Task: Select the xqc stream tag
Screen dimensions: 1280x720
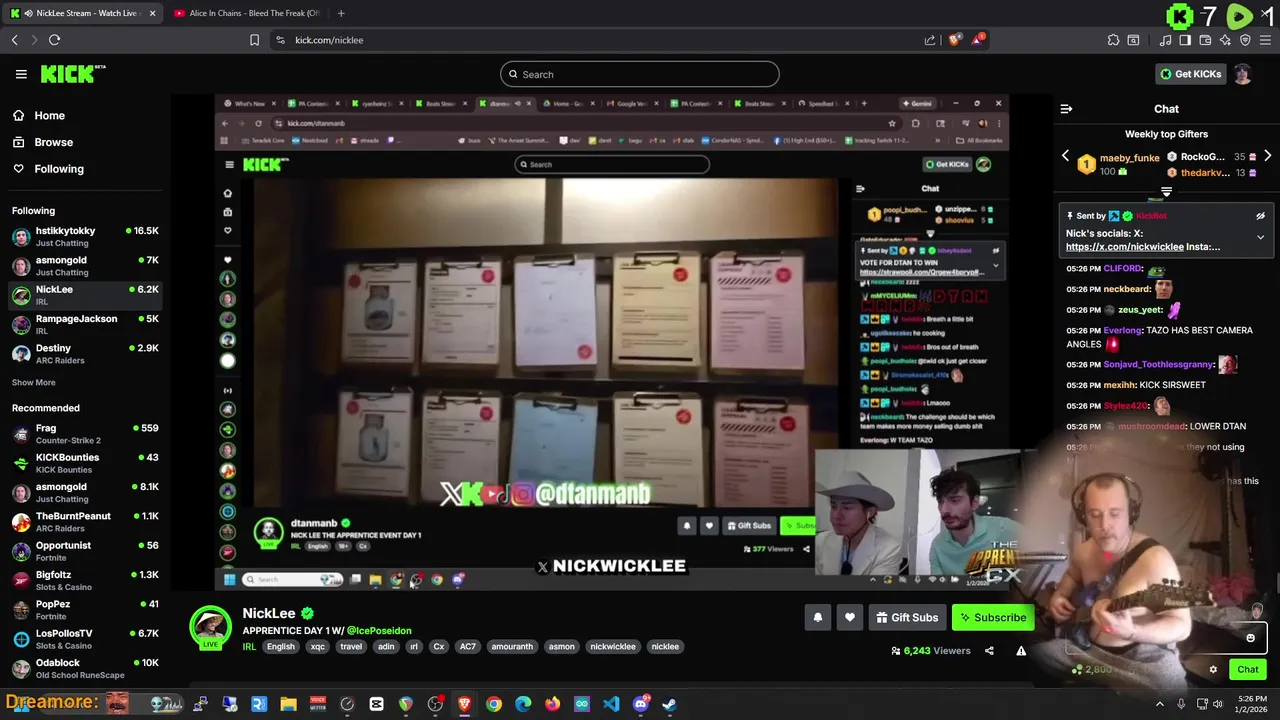Action: pos(317,647)
